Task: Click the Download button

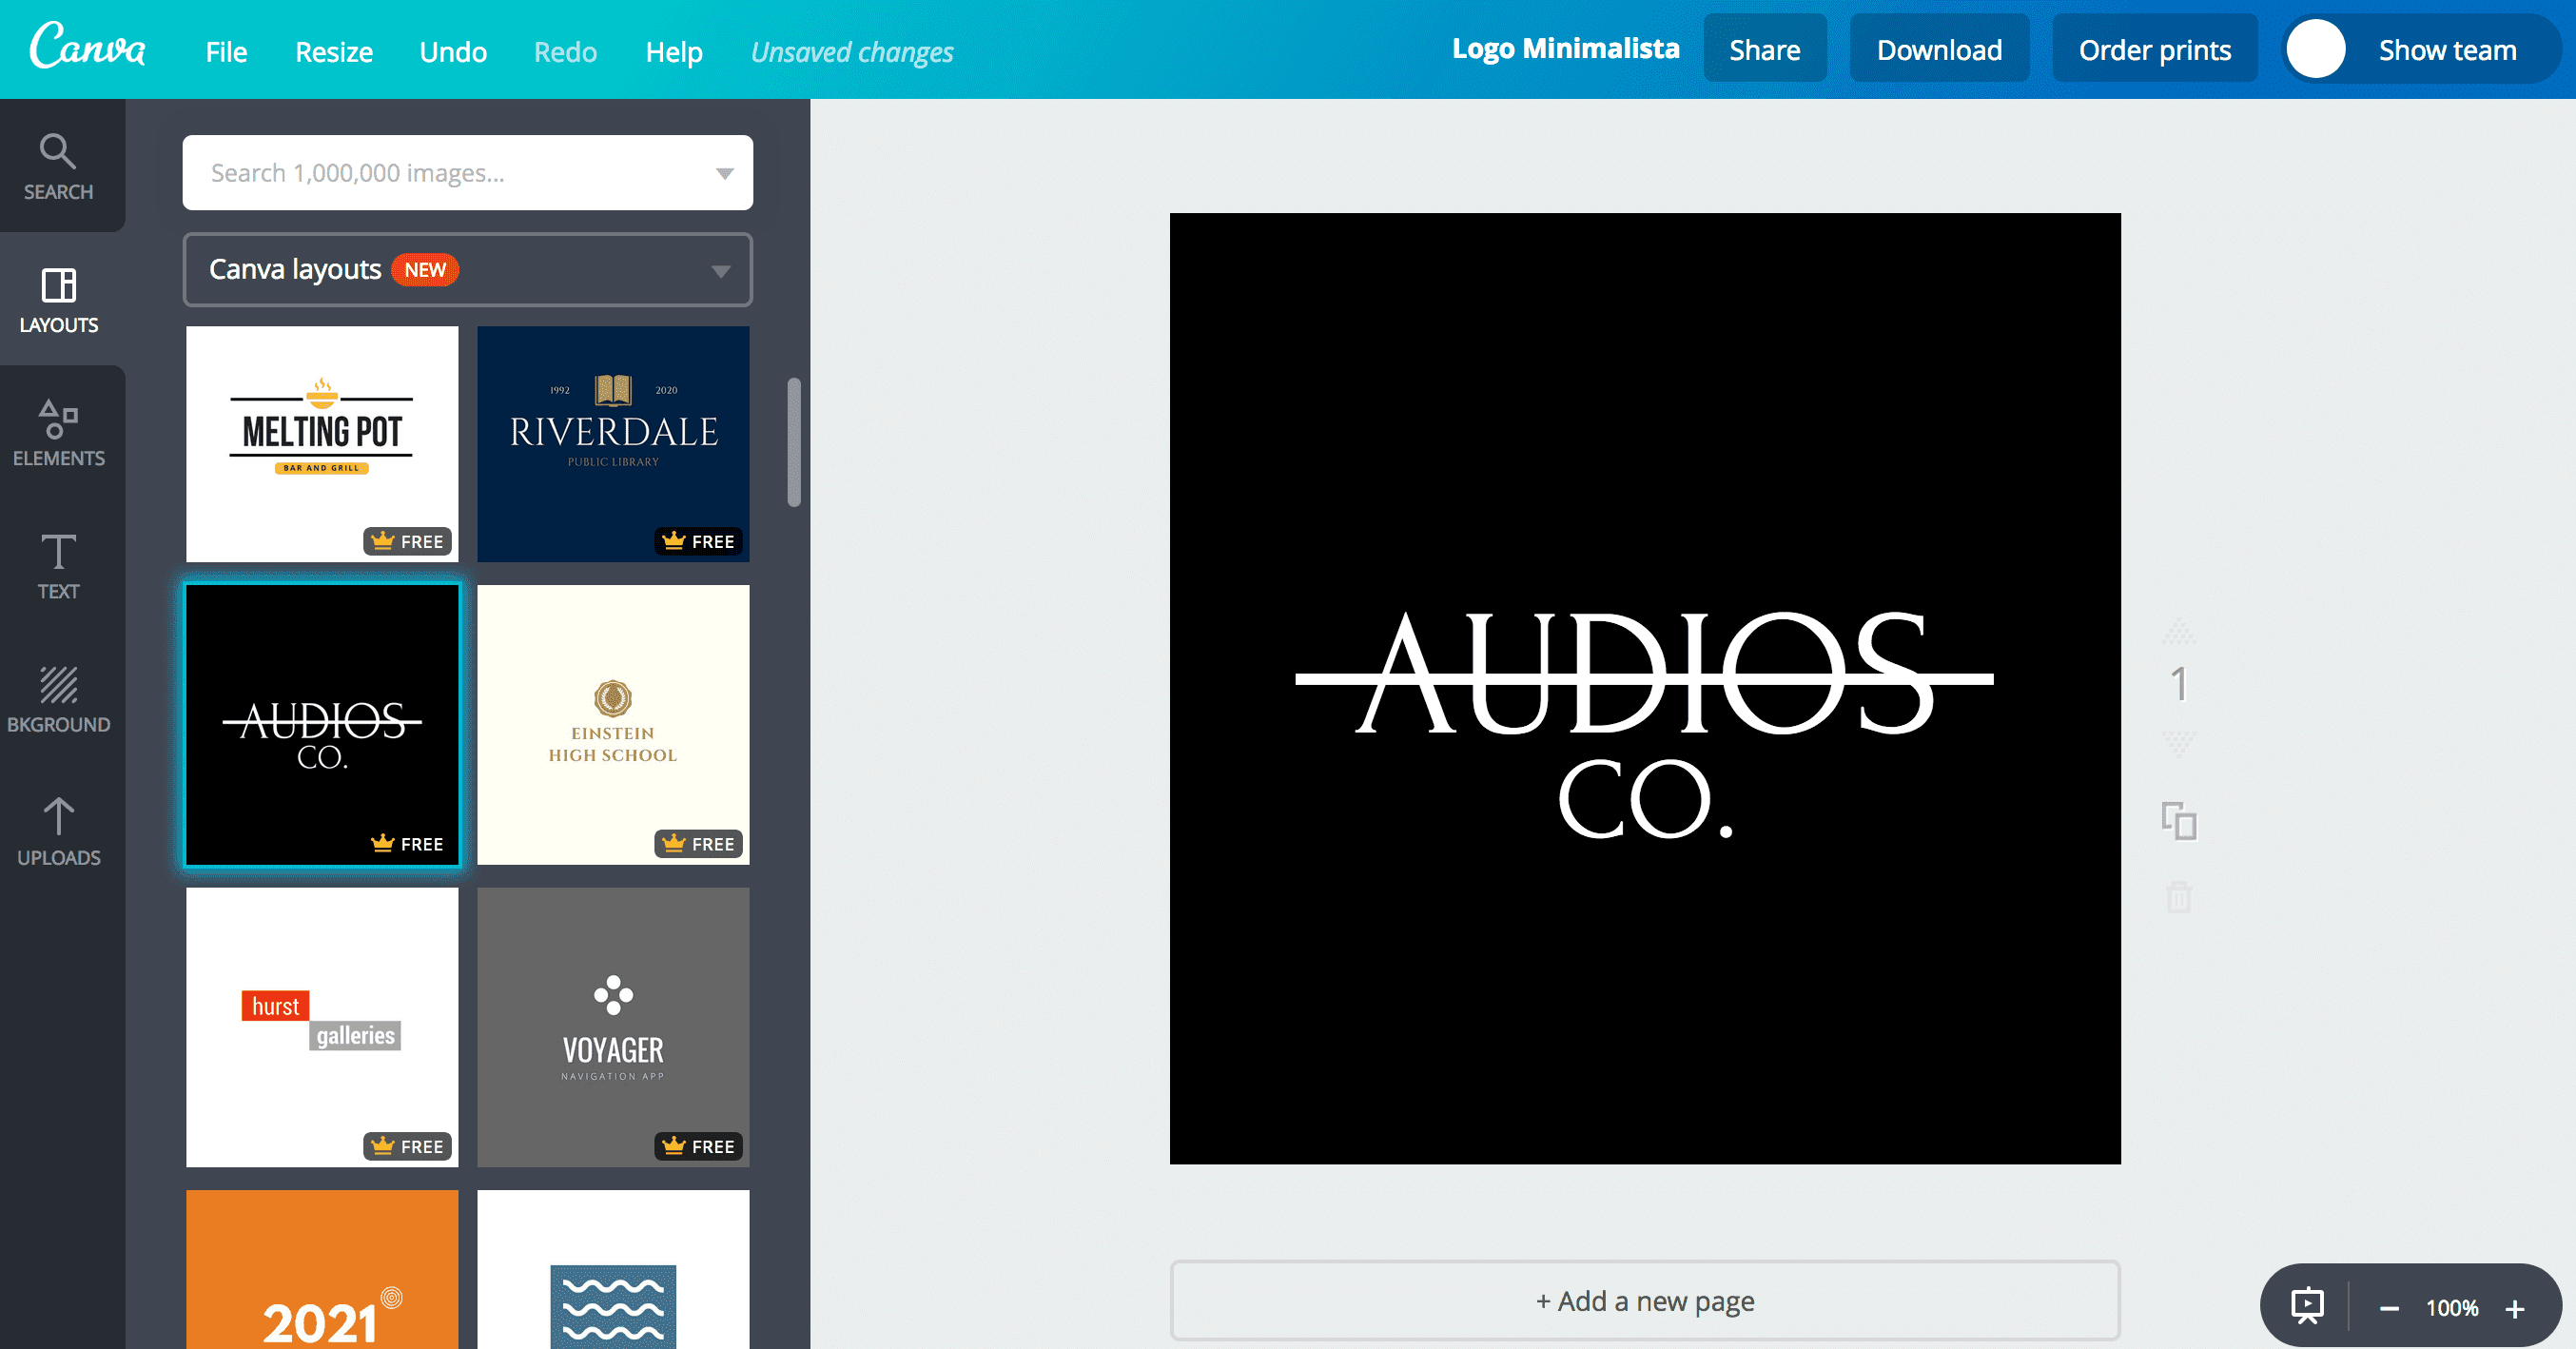Action: (x=1938, y=50)
